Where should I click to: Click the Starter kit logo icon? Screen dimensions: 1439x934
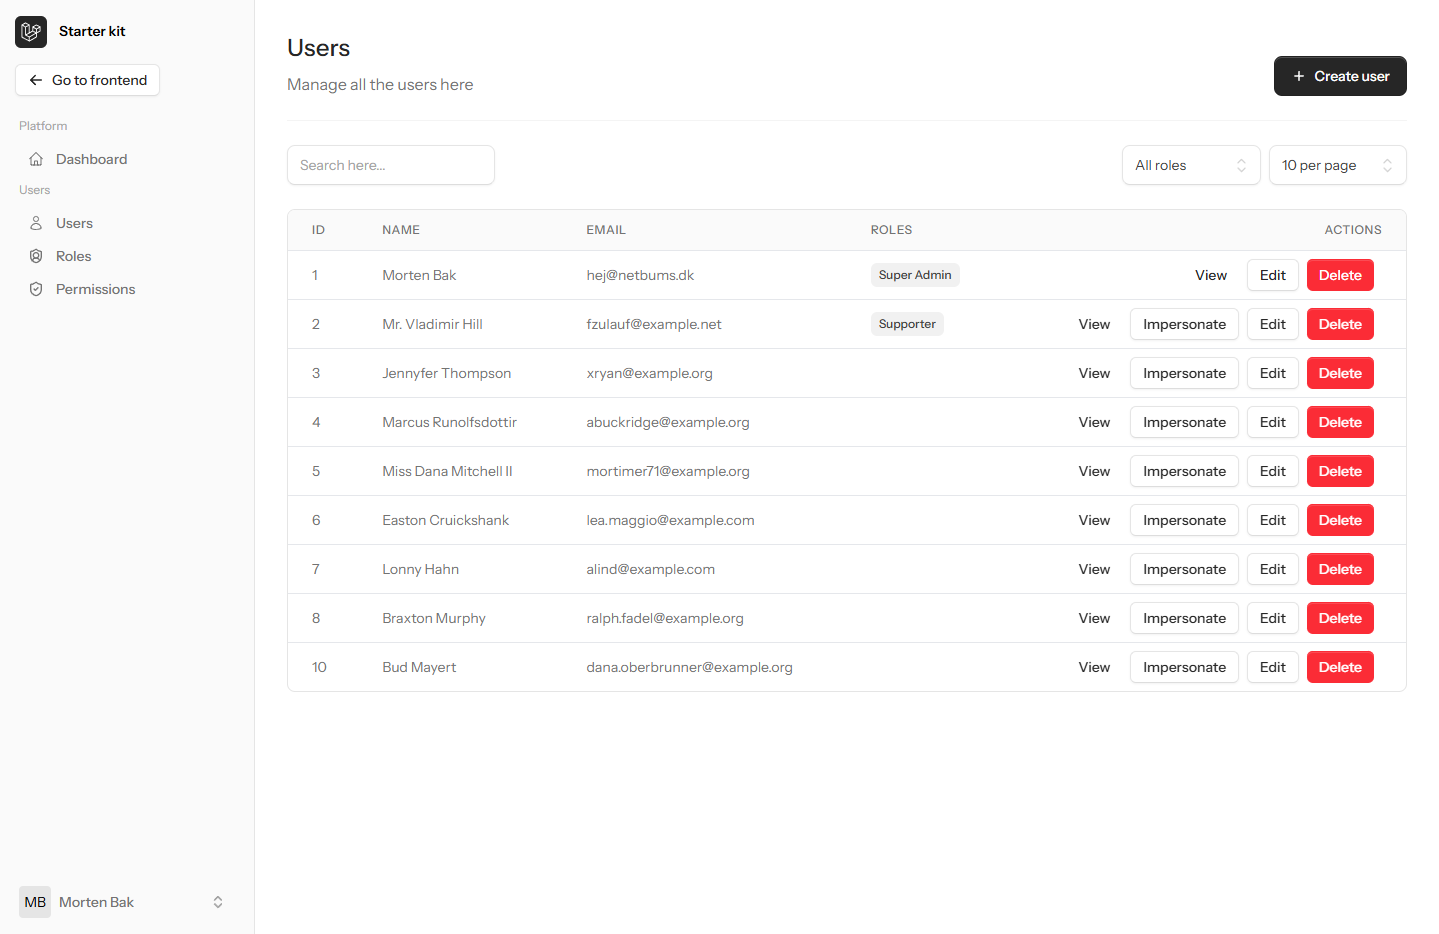click(x=30, y=31)
